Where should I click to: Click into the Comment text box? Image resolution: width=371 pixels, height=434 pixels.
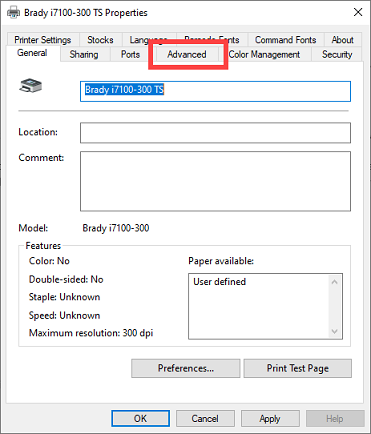(x=215, y=181)
